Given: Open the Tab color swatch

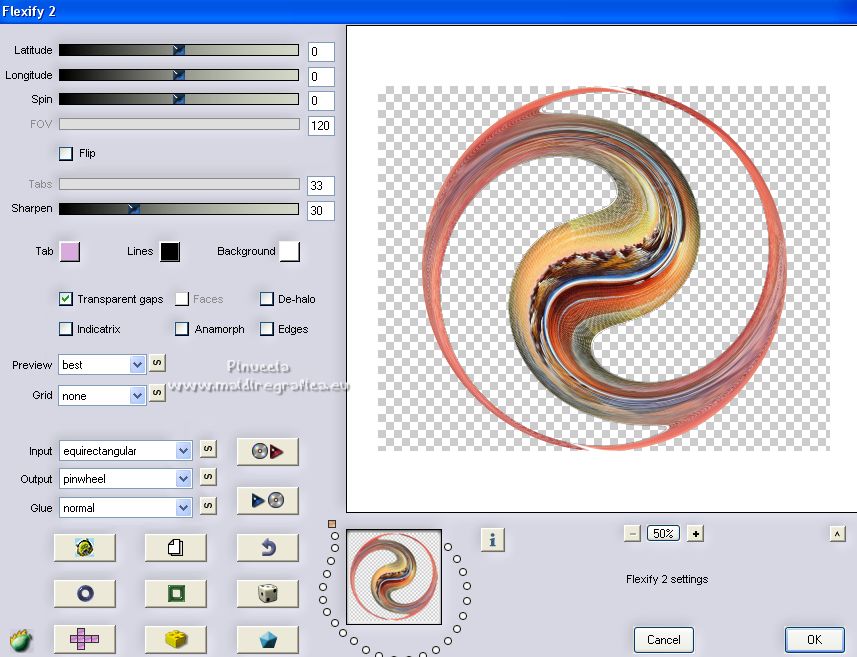Looking at the screenshot, I should pos(70,252).
